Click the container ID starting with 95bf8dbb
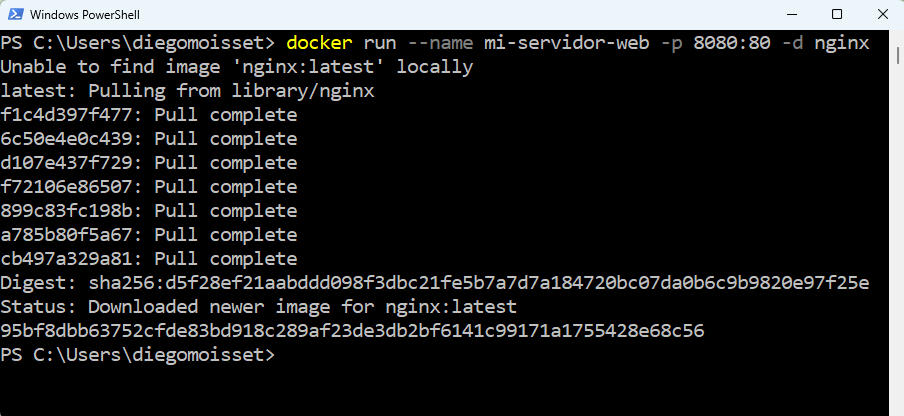Viewport: 904px width, 416px height. click(x=350, y=331)
